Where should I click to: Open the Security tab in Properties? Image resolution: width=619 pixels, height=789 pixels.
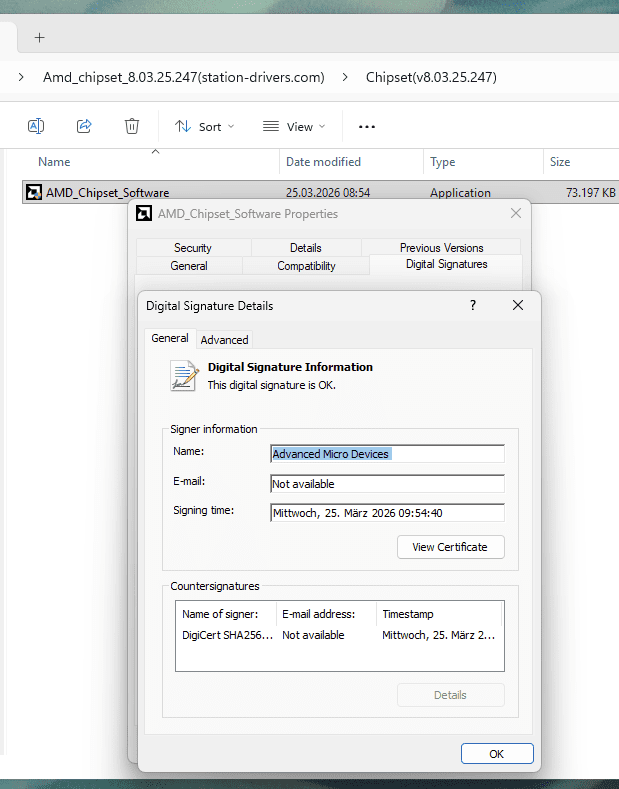tap(193, 248)
